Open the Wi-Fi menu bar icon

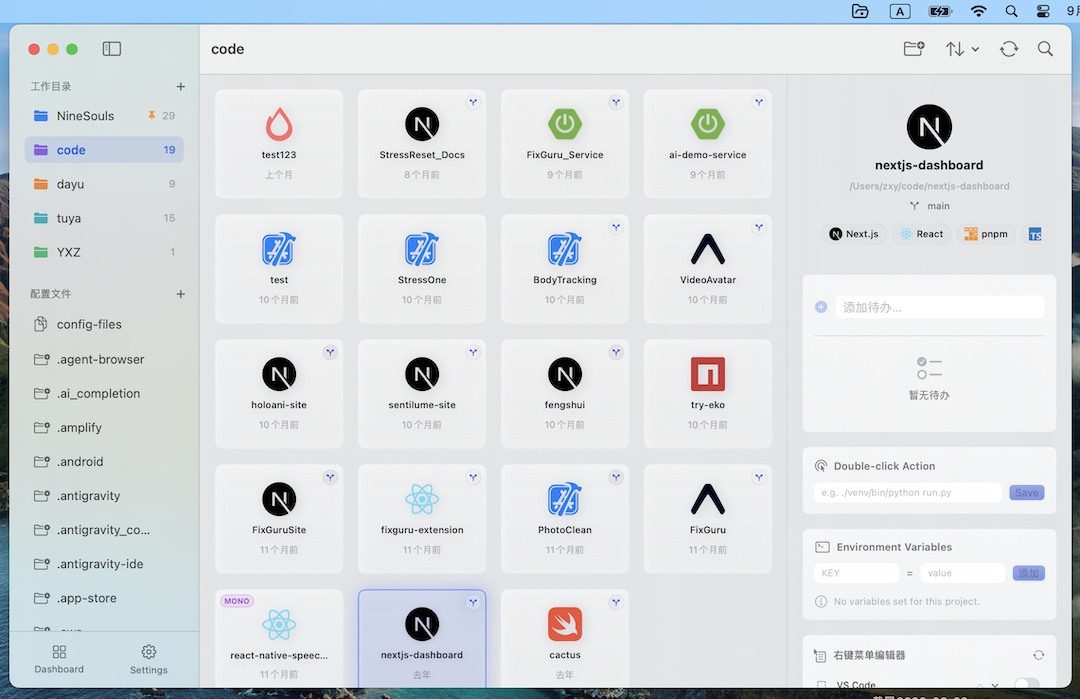[978, 11]
